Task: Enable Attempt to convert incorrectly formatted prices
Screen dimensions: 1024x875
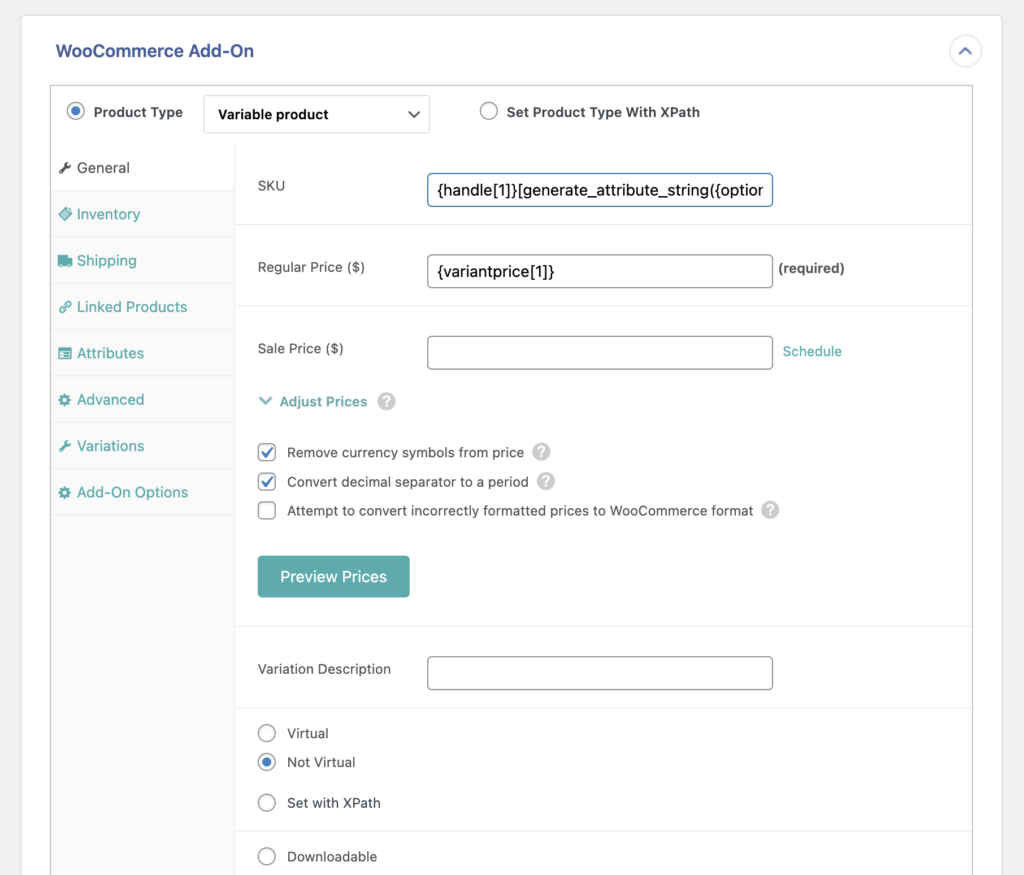Action: tap(267, 510)
